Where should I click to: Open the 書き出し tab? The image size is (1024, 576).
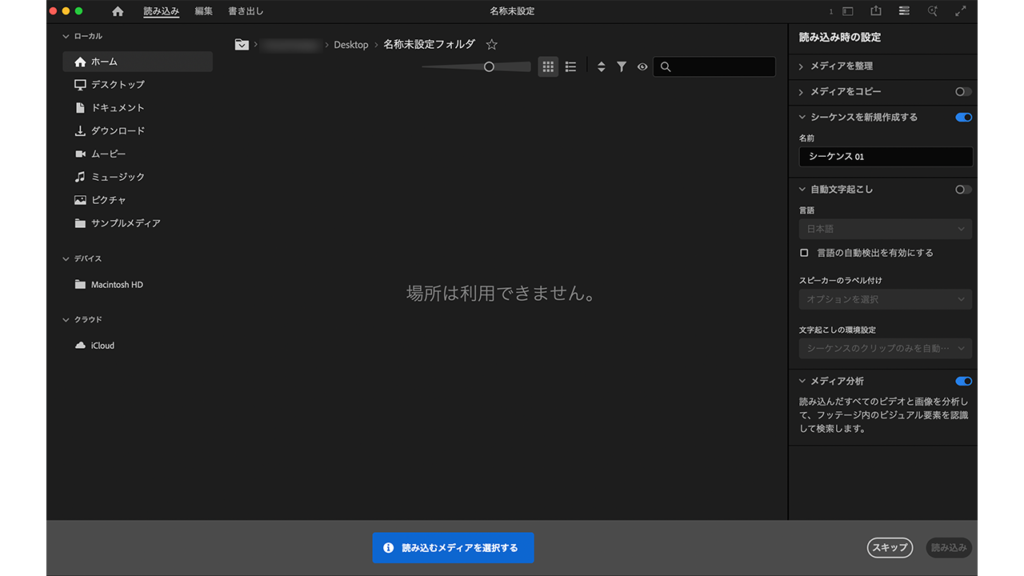246,11
